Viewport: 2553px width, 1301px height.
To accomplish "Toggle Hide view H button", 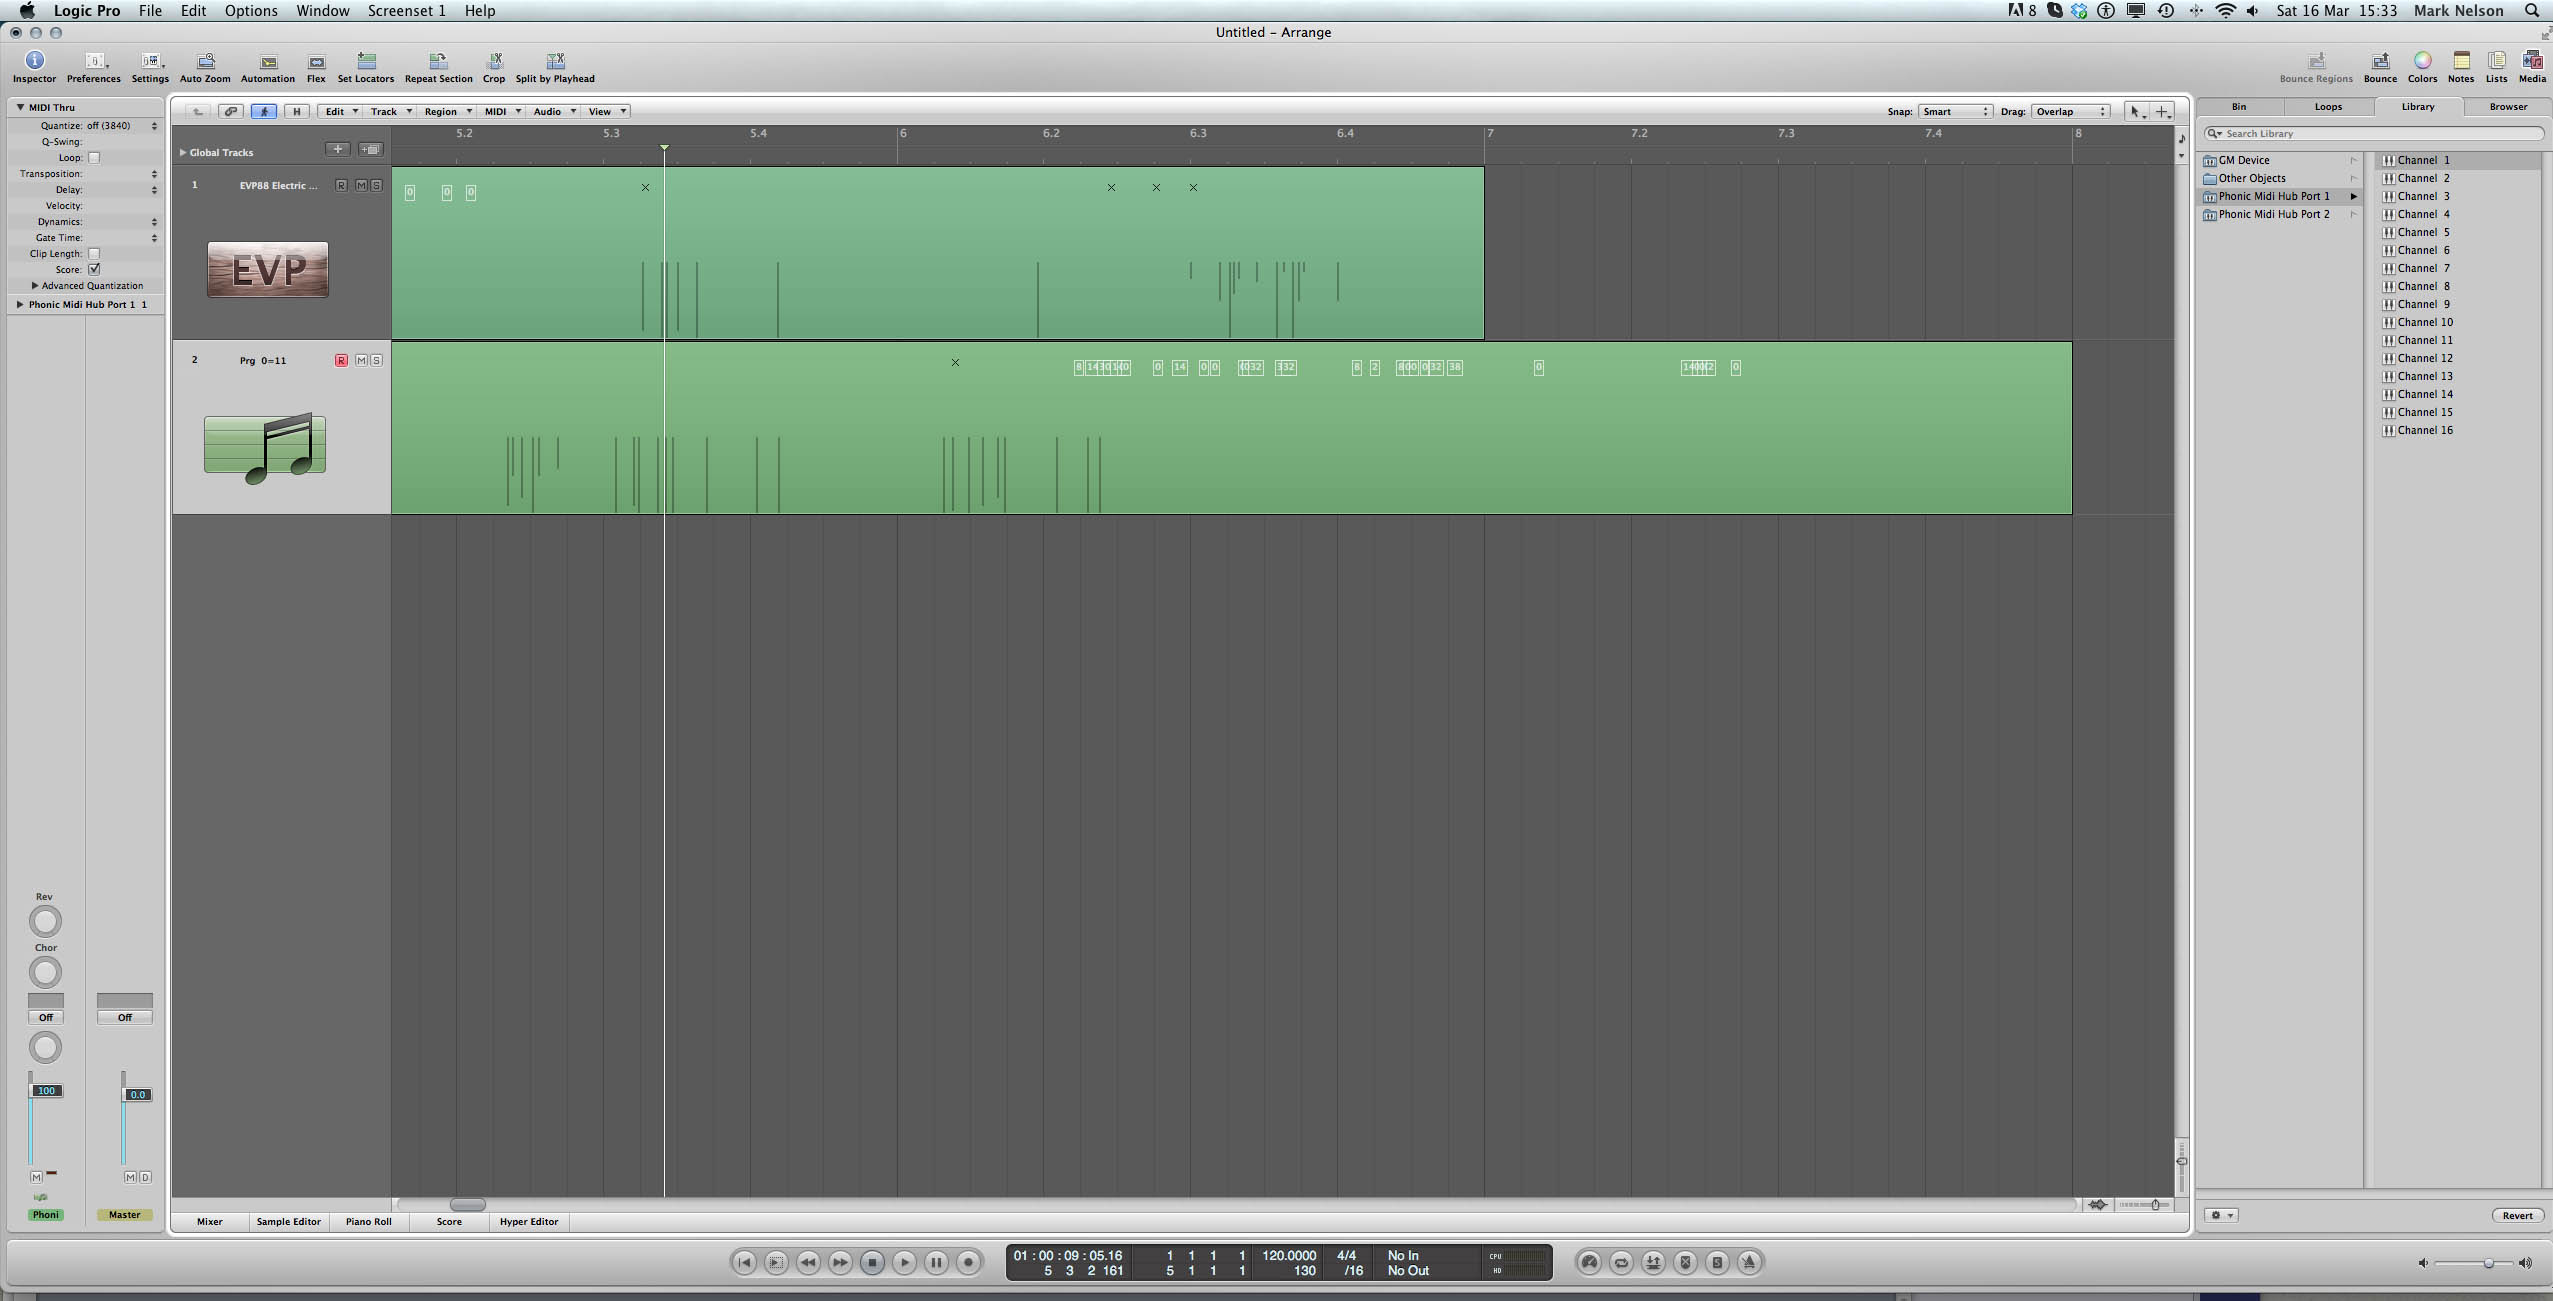I will point(296,111).
